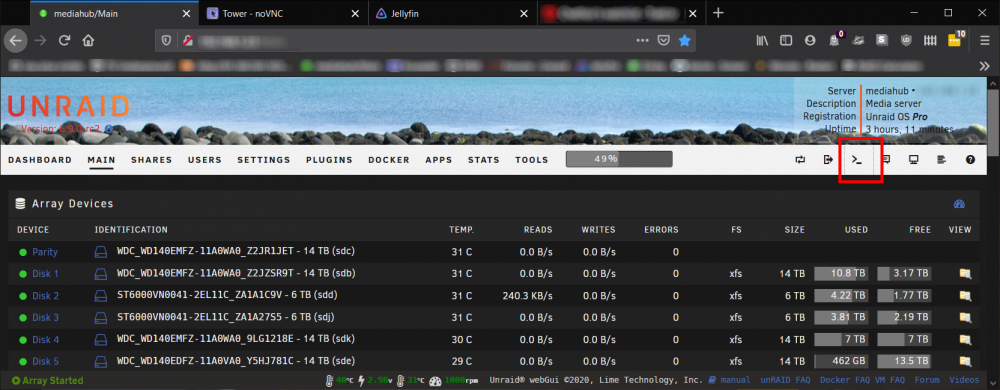Viewport: 1000px width, 390px height.
Task: Open the Videos footer link
Action: (964, 380)
